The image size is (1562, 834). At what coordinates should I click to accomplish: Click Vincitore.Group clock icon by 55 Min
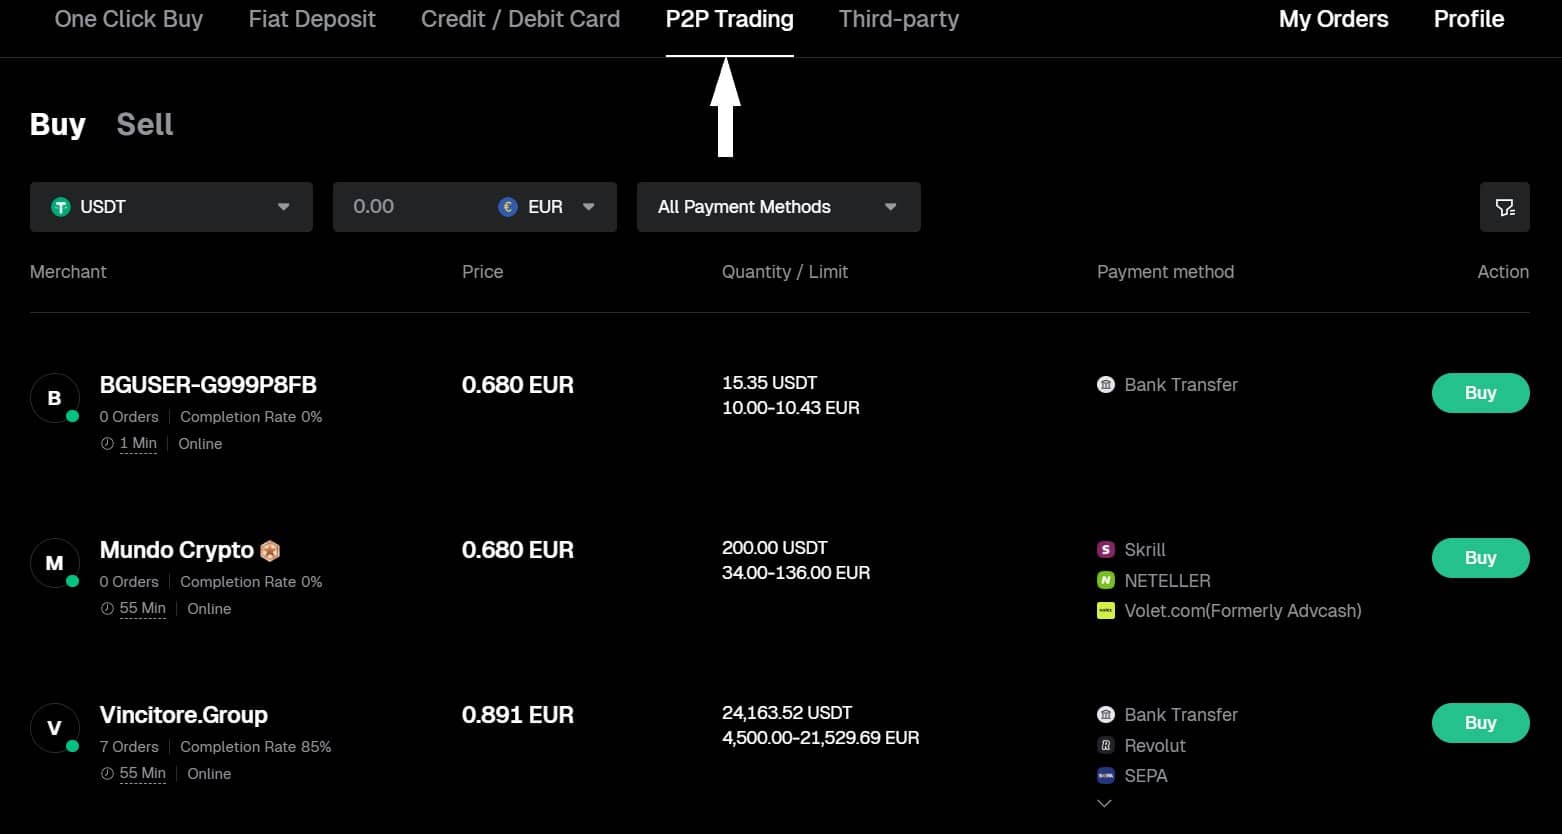(x=107, y=774)
